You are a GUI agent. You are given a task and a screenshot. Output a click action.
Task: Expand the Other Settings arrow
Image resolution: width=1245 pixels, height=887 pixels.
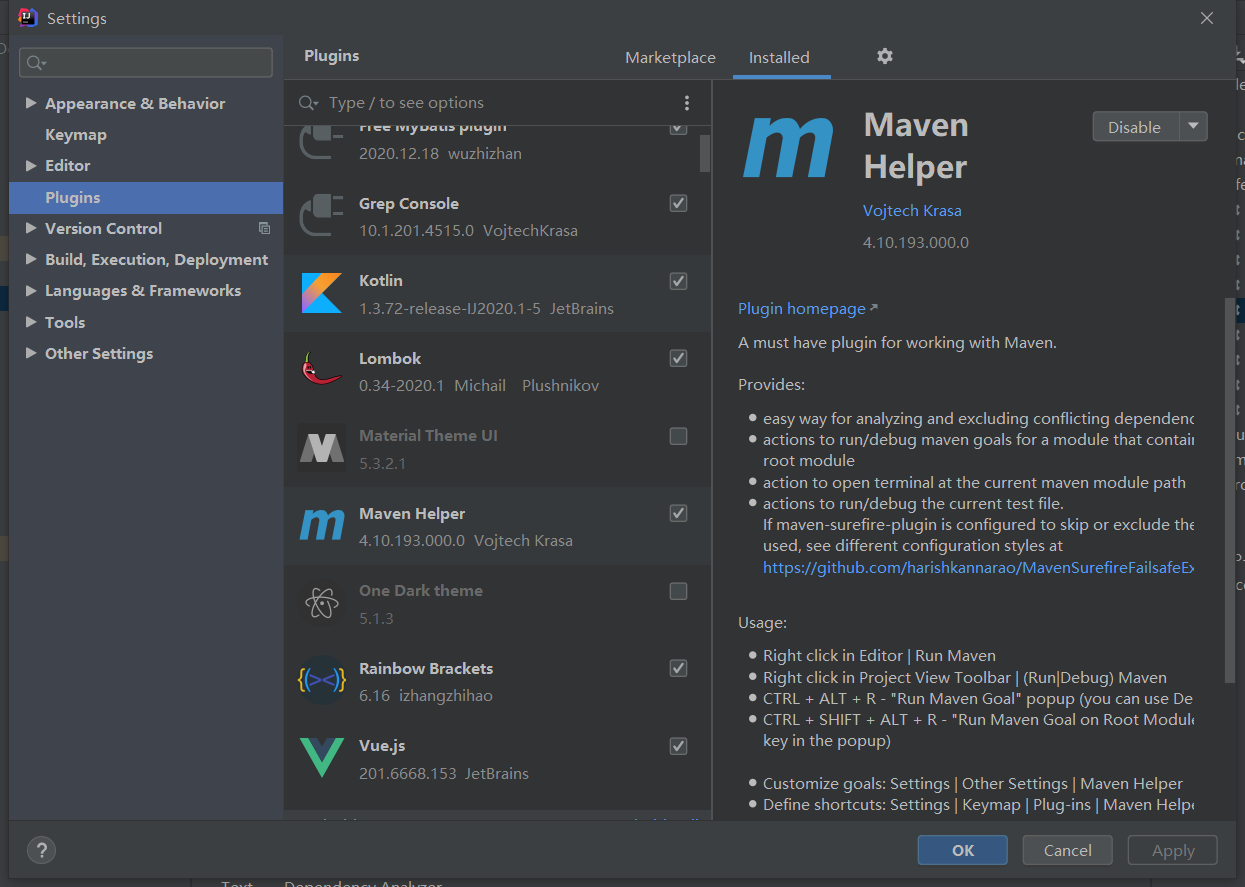tap(31, 353)
